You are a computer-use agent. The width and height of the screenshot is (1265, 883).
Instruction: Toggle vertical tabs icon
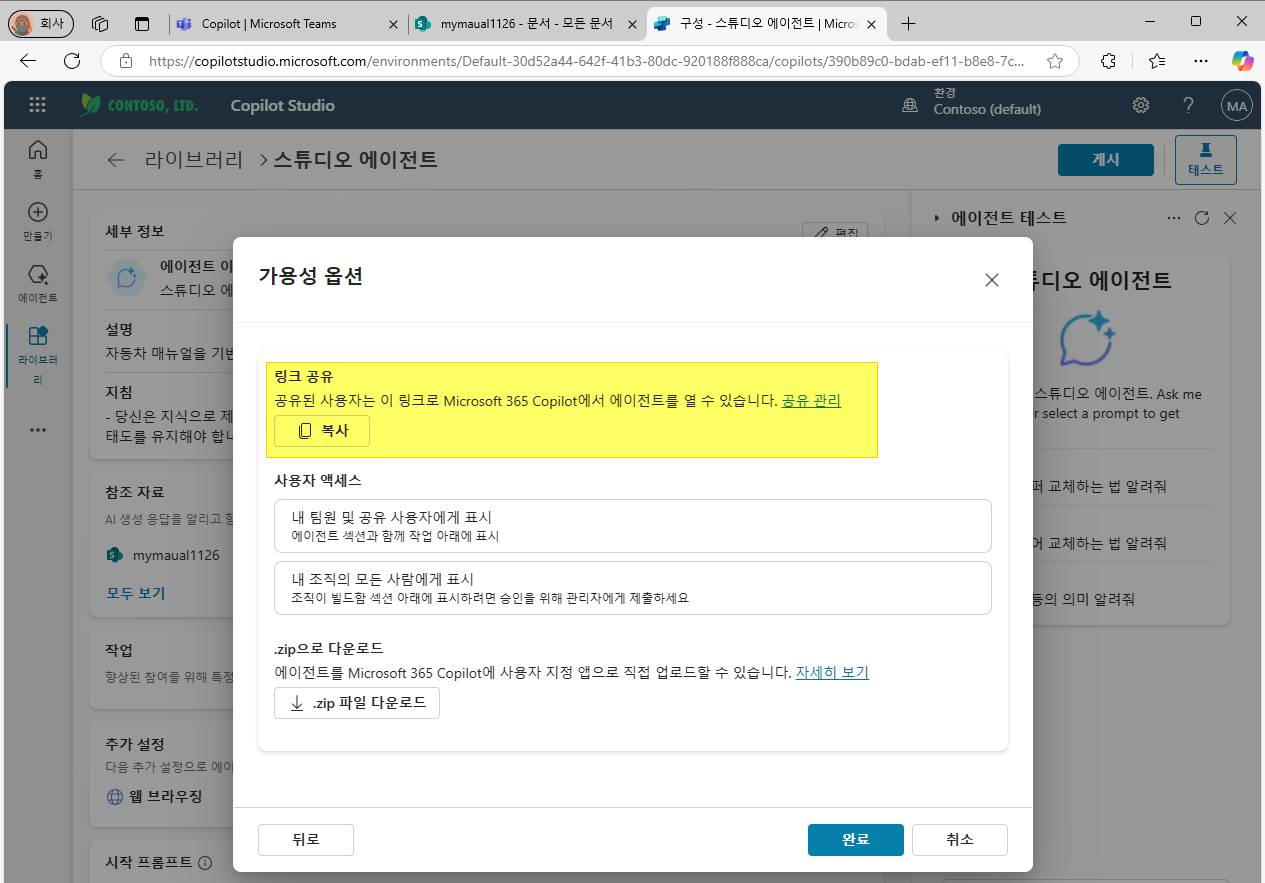pyautogui.click(x=142, y=23)
